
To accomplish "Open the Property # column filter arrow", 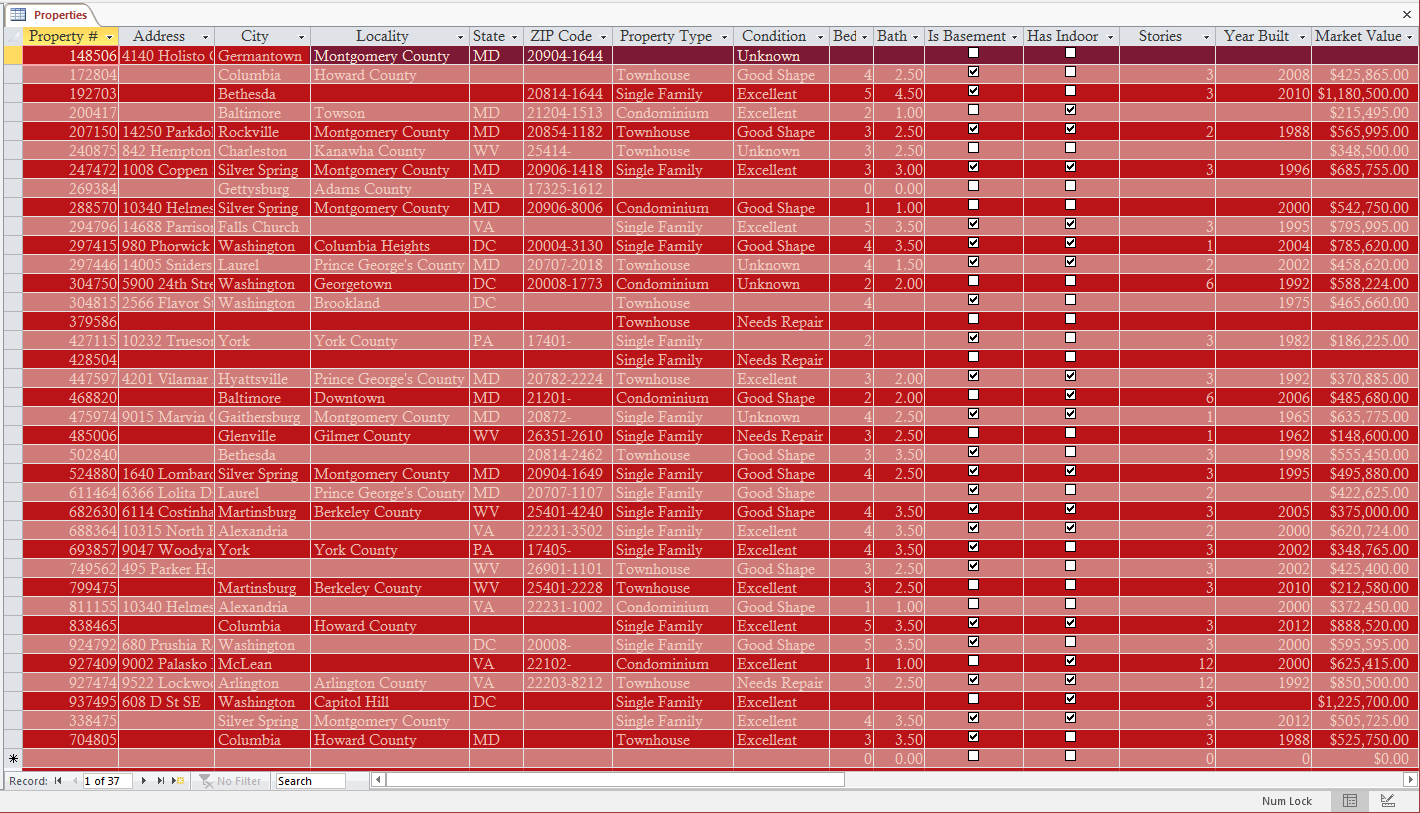I will pos(109,37).
